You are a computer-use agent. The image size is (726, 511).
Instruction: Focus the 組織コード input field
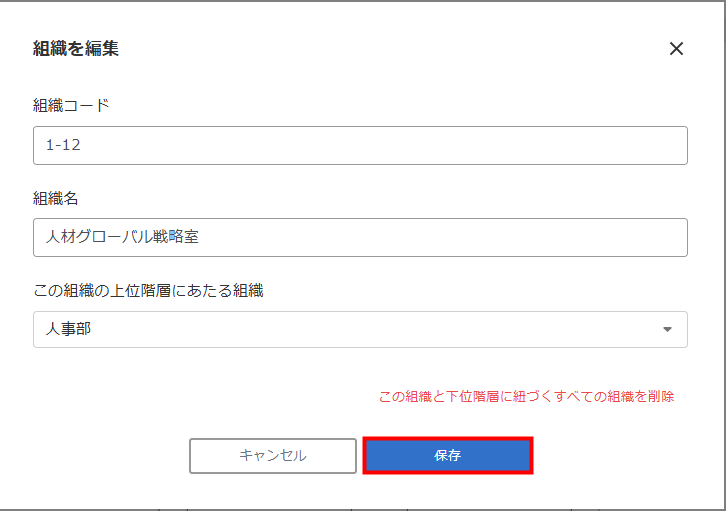coord(360,145)
